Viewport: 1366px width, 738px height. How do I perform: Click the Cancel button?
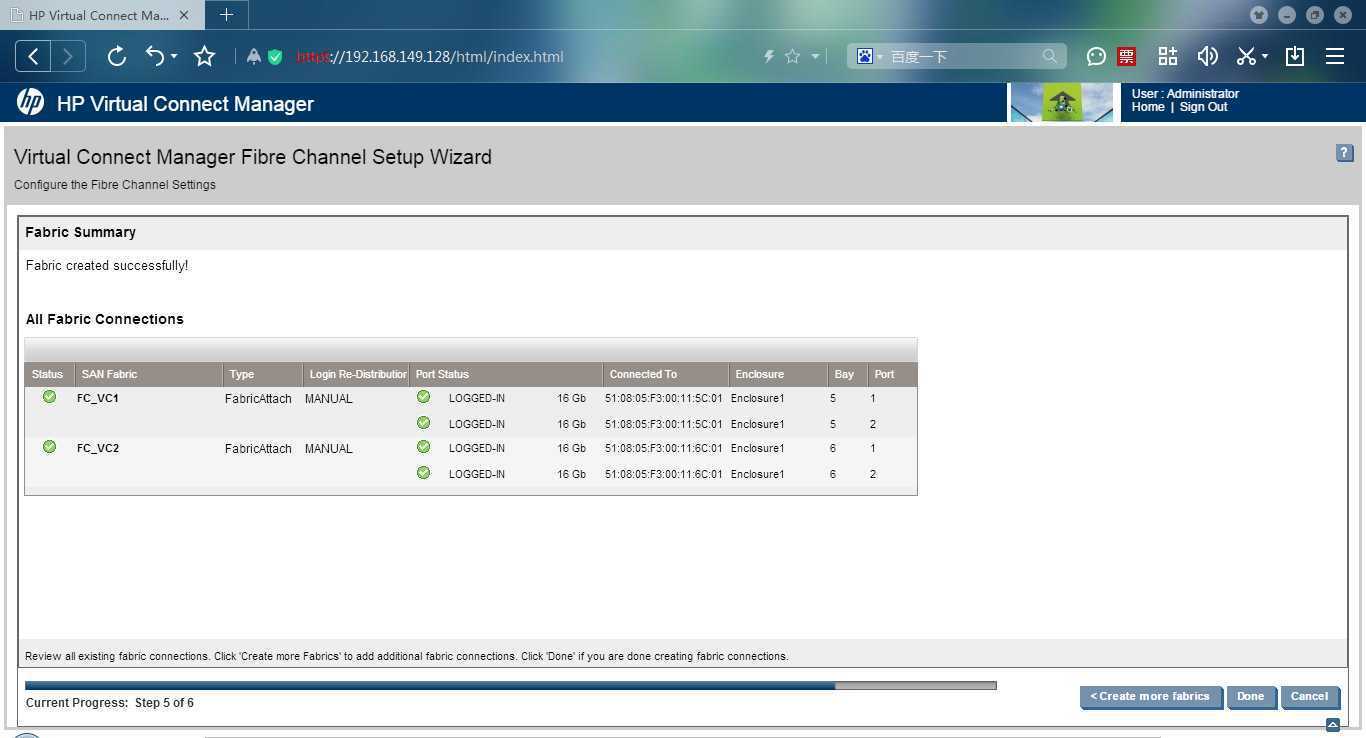(x=1309, y=697)
